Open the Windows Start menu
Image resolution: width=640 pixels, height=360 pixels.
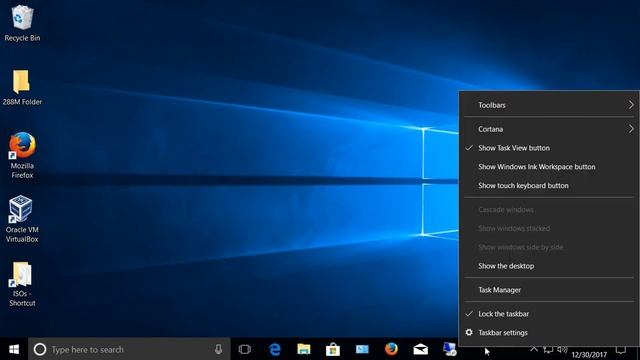coord(14,349)
